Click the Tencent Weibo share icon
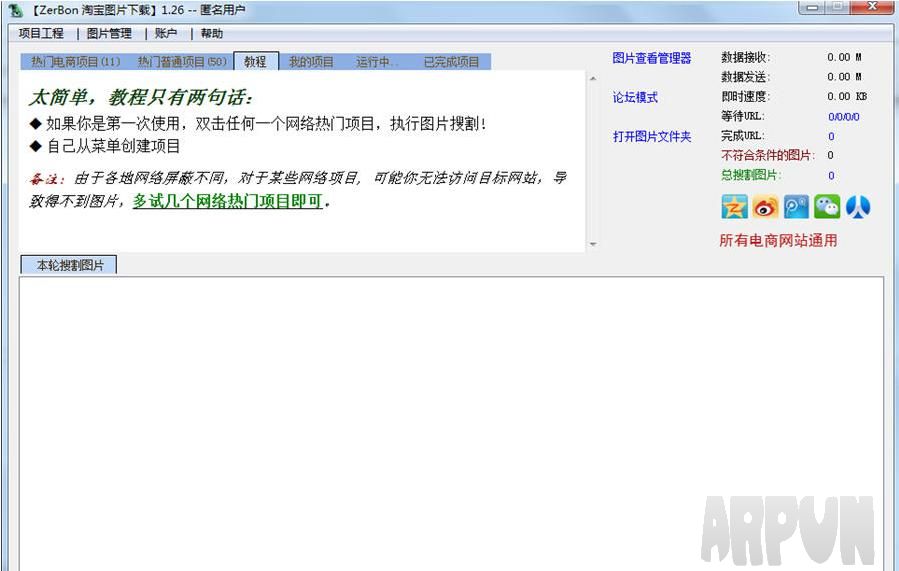Image resolution: width=899 pixels, height=571 pixels. click(x=796, y=207)
